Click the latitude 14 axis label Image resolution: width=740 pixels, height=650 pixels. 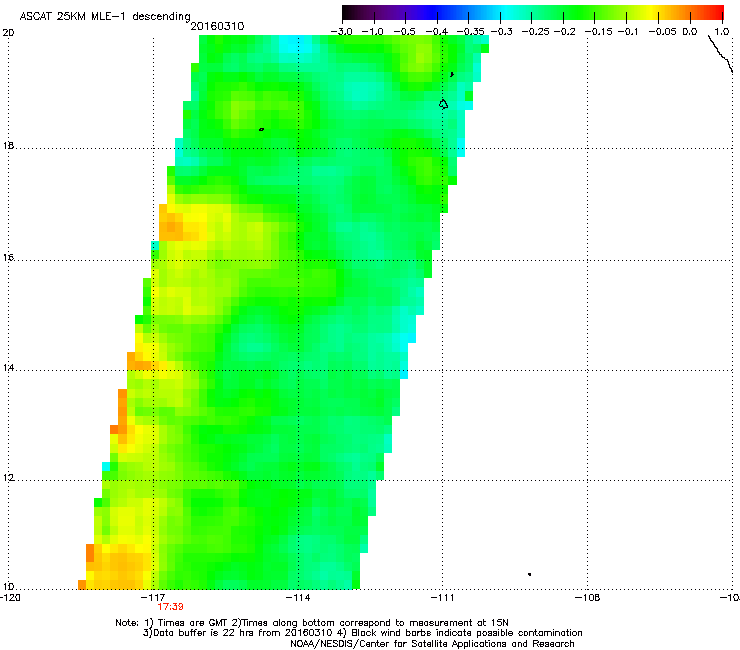point(8,368)
